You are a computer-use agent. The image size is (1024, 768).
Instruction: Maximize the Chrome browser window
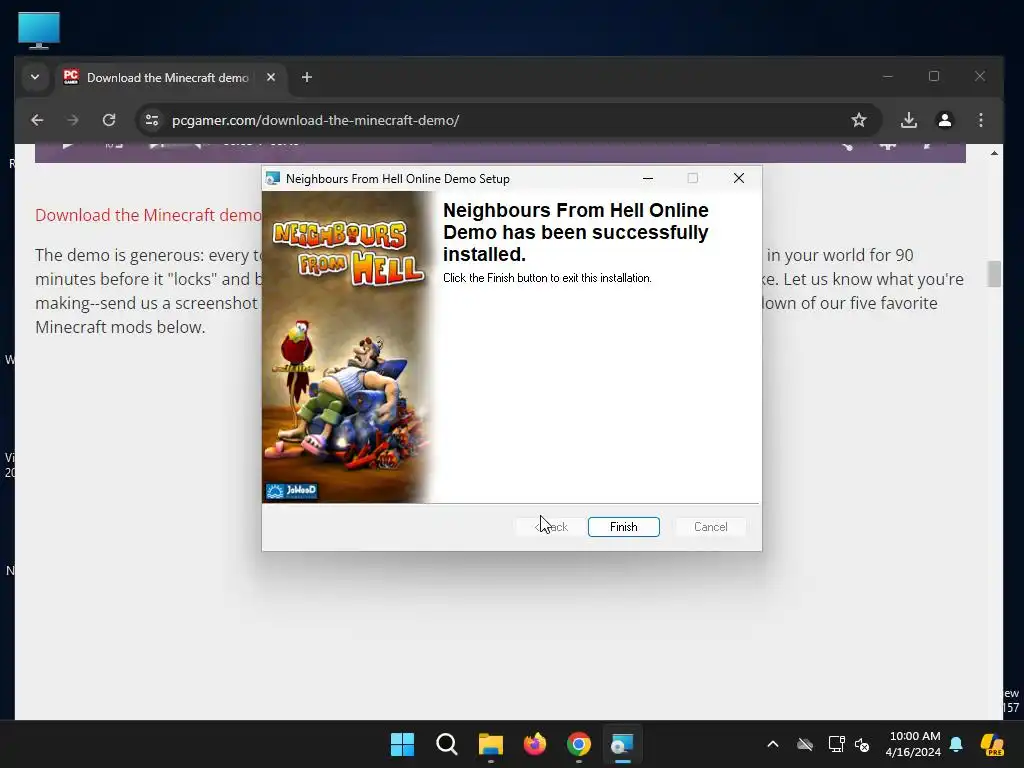pos(934,76)
